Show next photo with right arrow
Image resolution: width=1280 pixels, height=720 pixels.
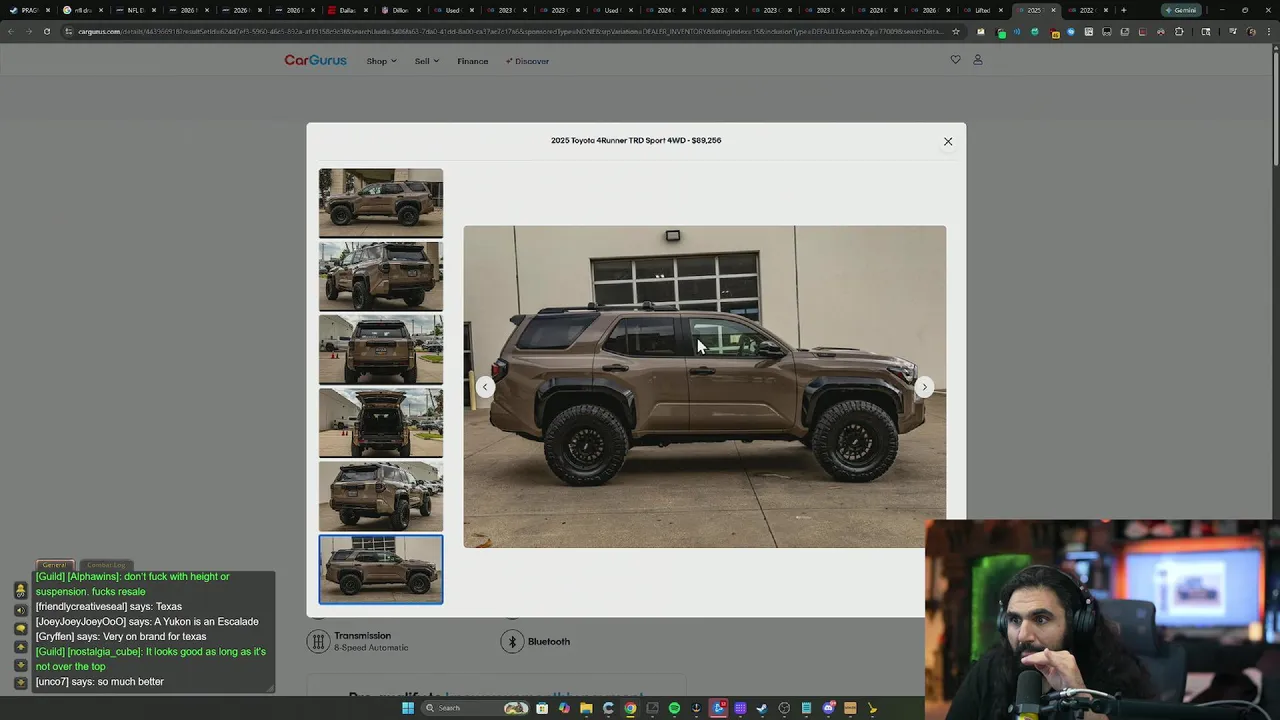(x=924, y=387)
